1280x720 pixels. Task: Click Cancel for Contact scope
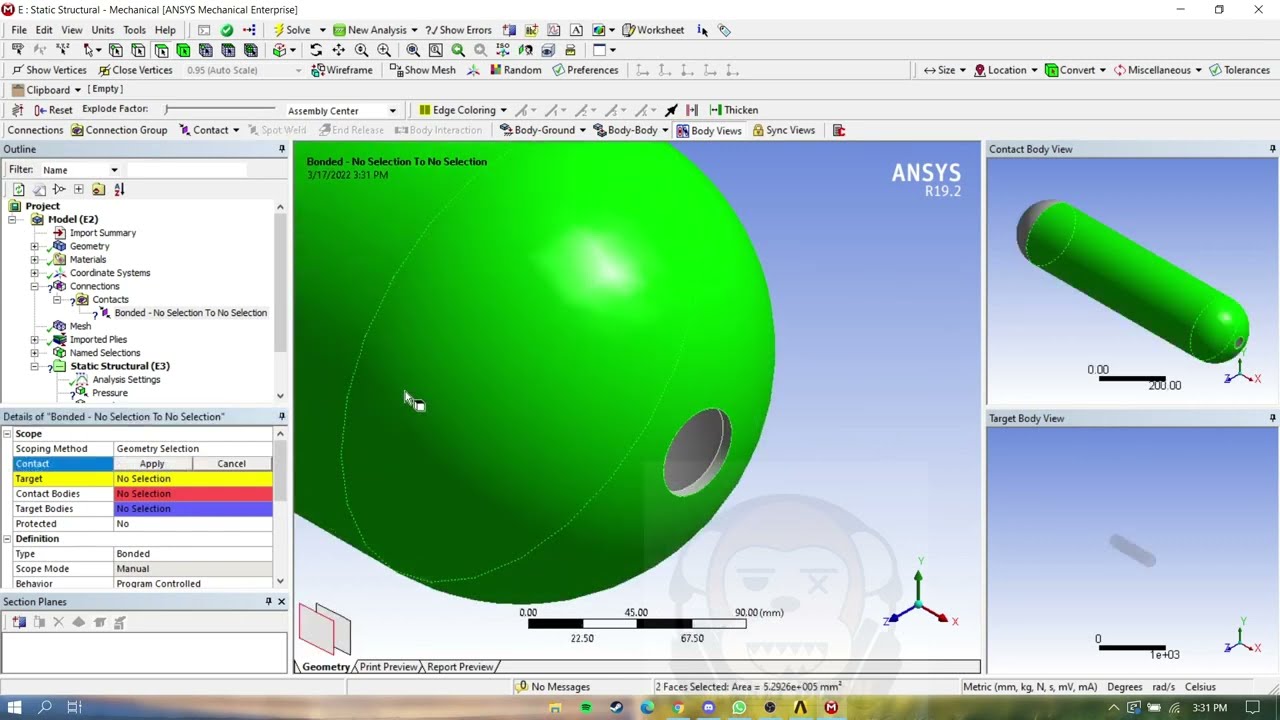(x=231, y=464)
